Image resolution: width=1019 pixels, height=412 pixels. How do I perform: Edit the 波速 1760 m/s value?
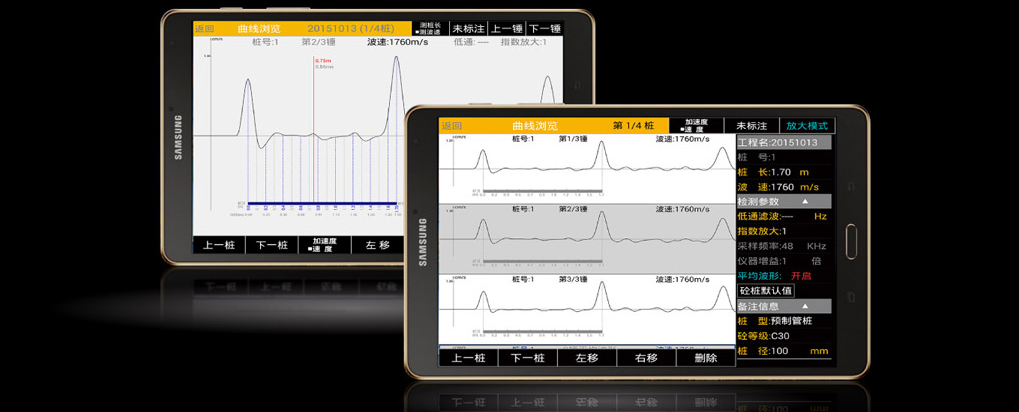pyautogui.click(x=784, y=187)
